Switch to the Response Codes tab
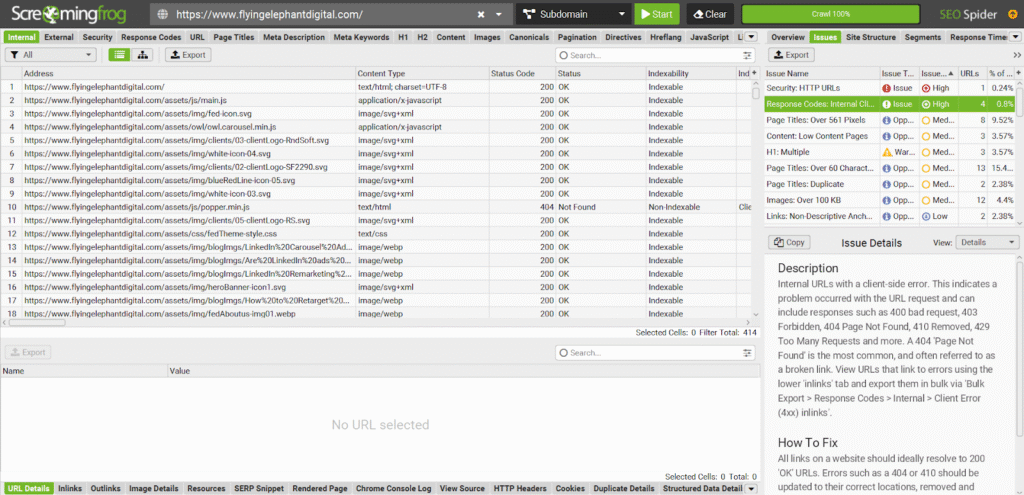 [x=151, y=37]
